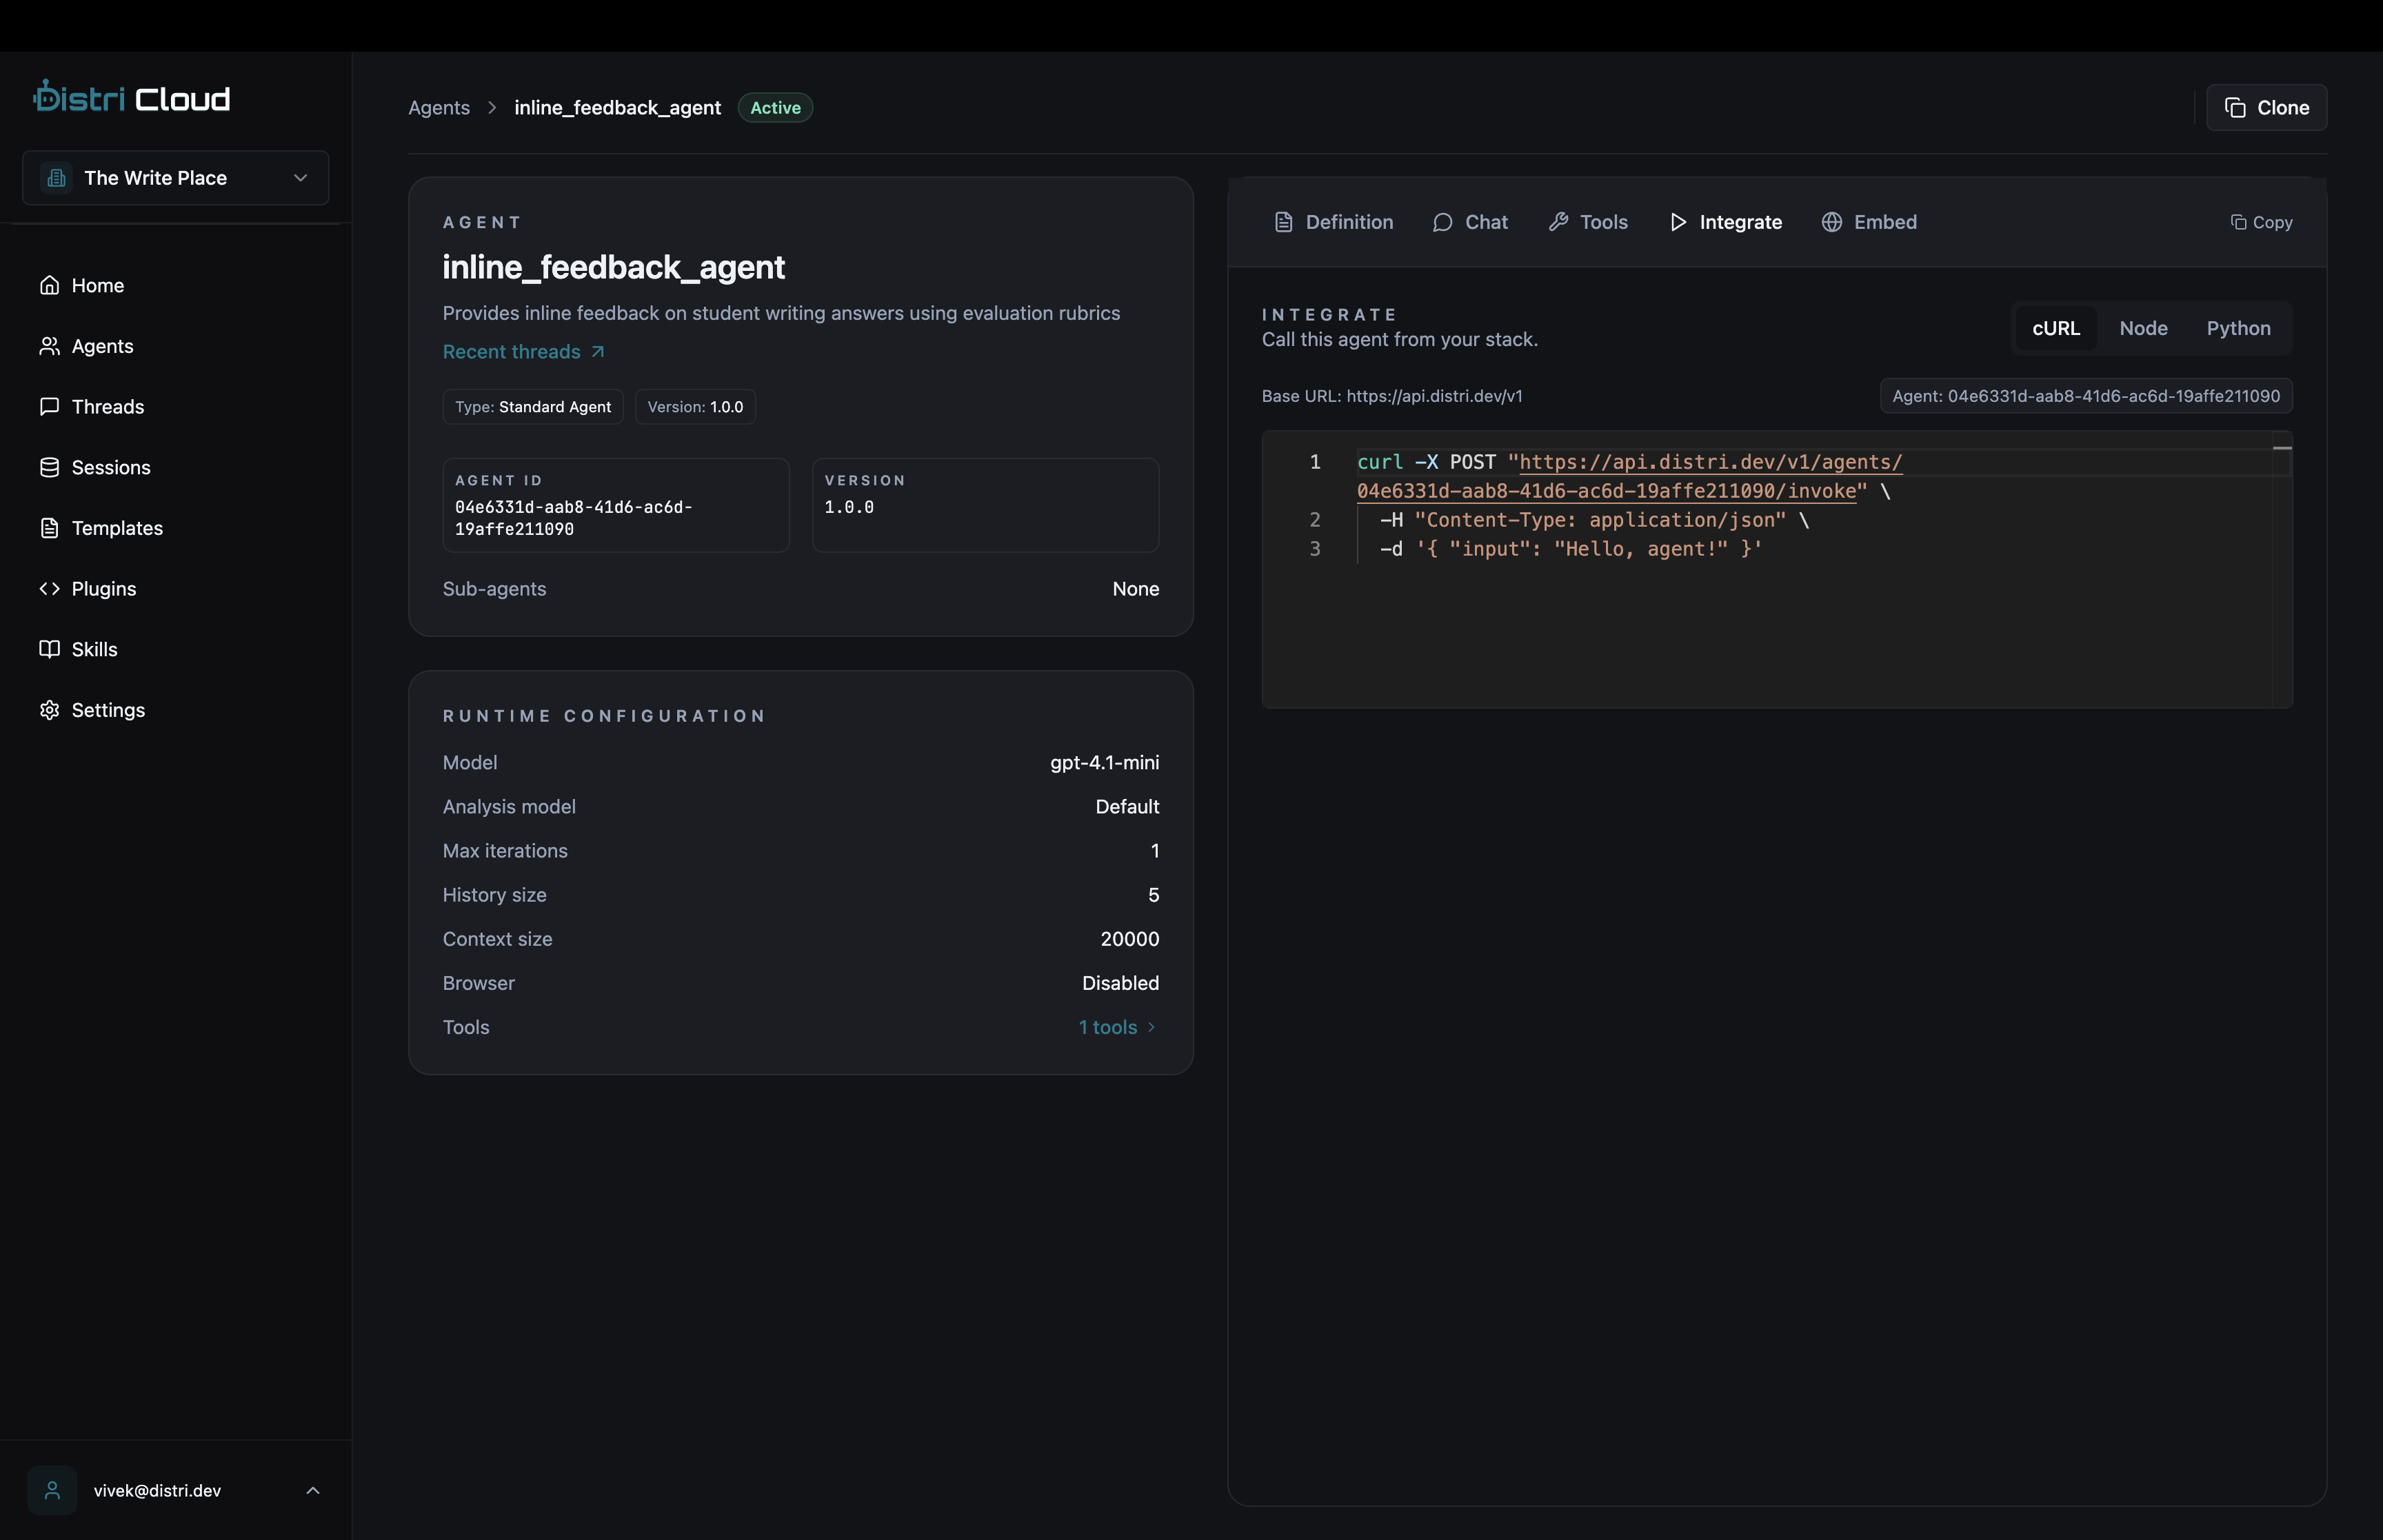Open Sessions via the database icon
The height and width of the screenshot is (1540, 2383).
[x=49, y=467]
